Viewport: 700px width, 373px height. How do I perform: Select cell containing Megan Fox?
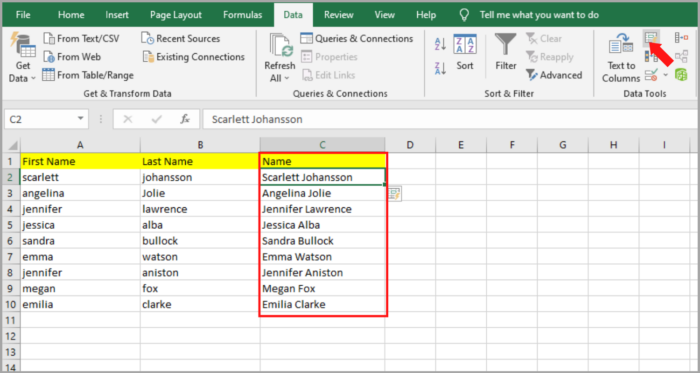coord(322,289)
